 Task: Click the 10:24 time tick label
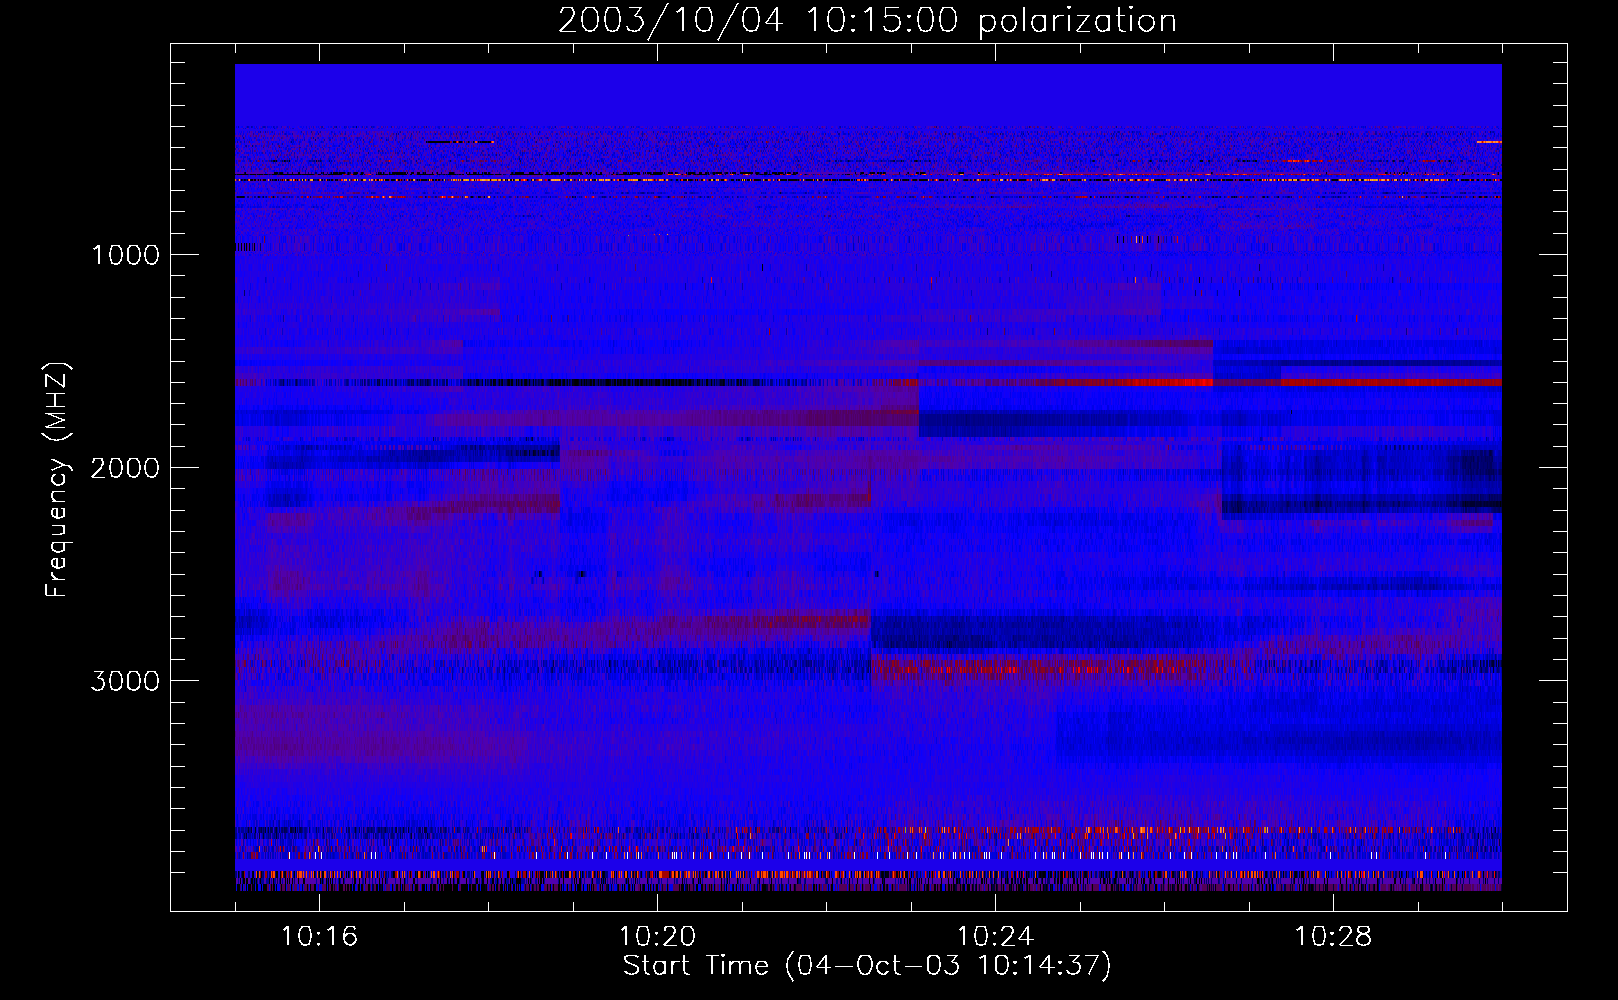click(995, 936)
